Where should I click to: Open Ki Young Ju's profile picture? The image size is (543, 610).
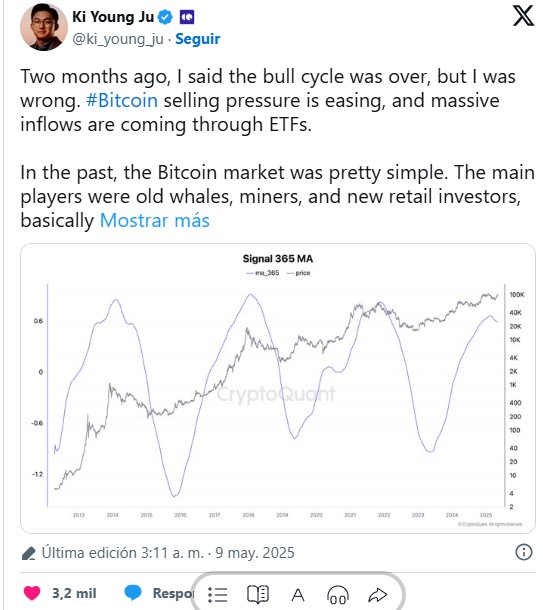coord(44,27)
